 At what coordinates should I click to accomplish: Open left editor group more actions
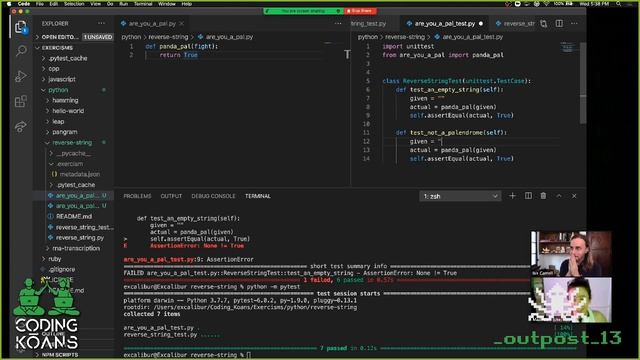(x=338, y=24)
